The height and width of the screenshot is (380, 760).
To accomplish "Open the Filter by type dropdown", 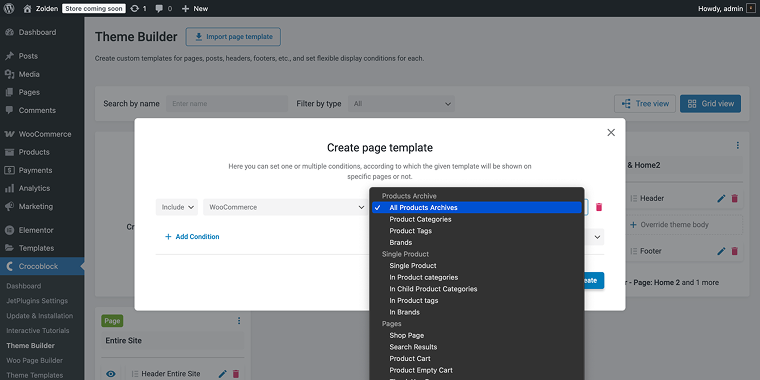I will [401, 104].
